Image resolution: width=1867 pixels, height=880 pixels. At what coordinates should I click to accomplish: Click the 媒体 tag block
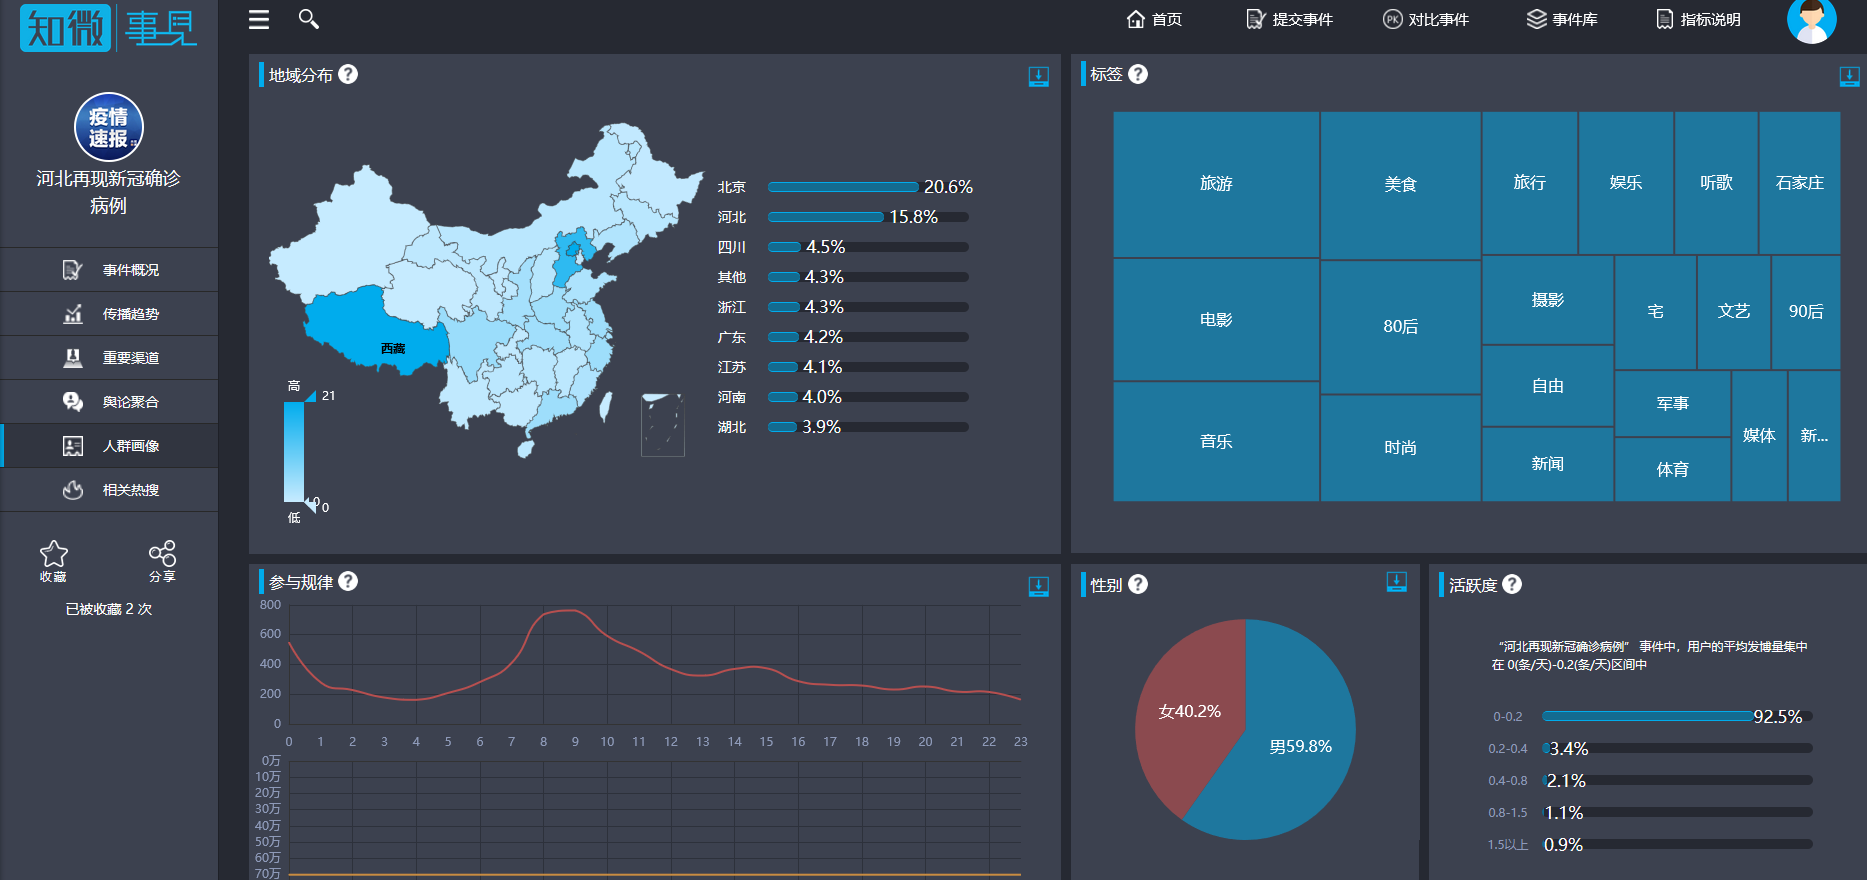tap(1759, 436)
